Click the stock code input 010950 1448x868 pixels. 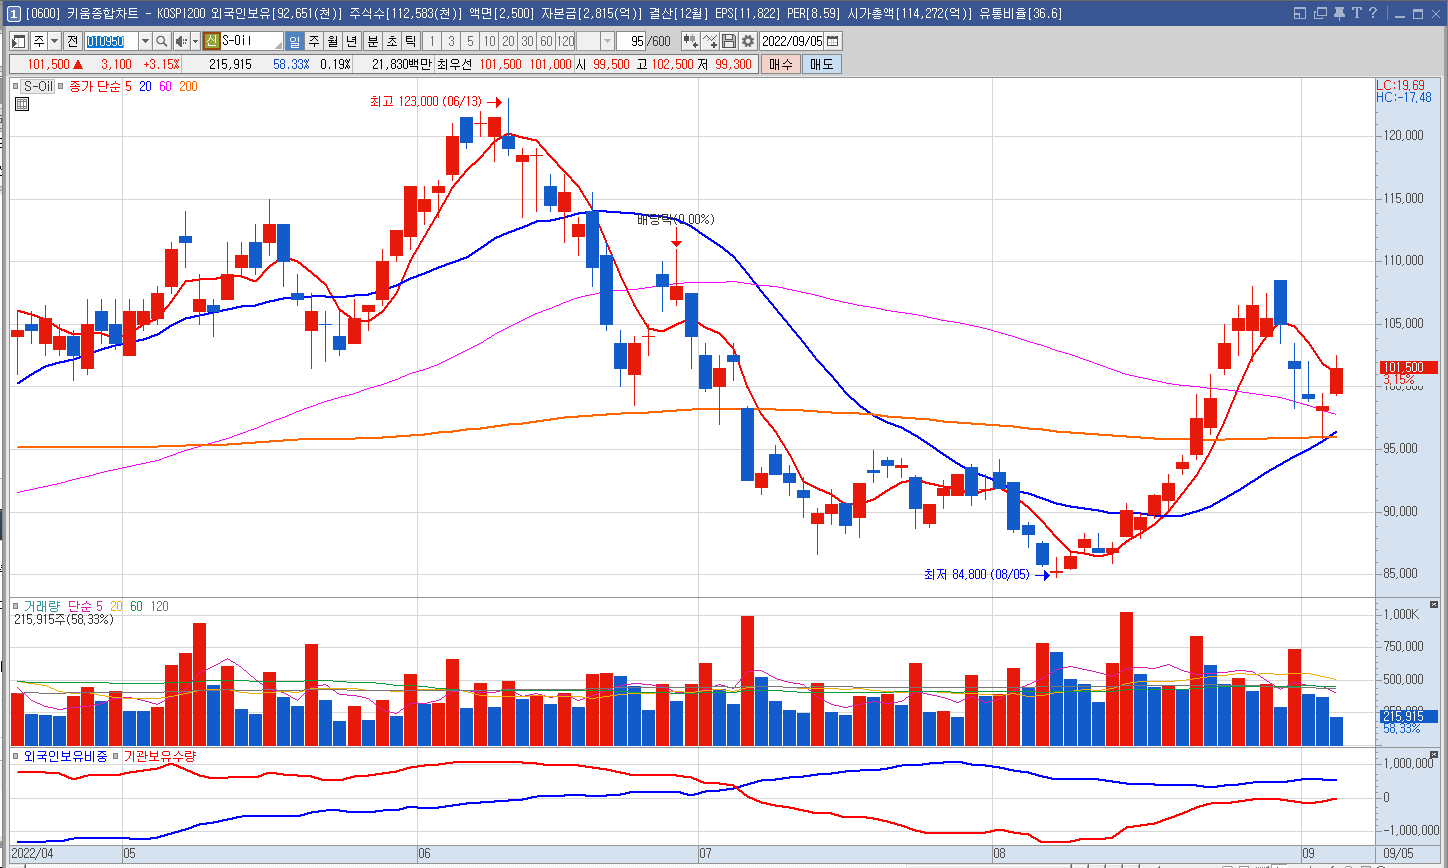click(111, 41)
